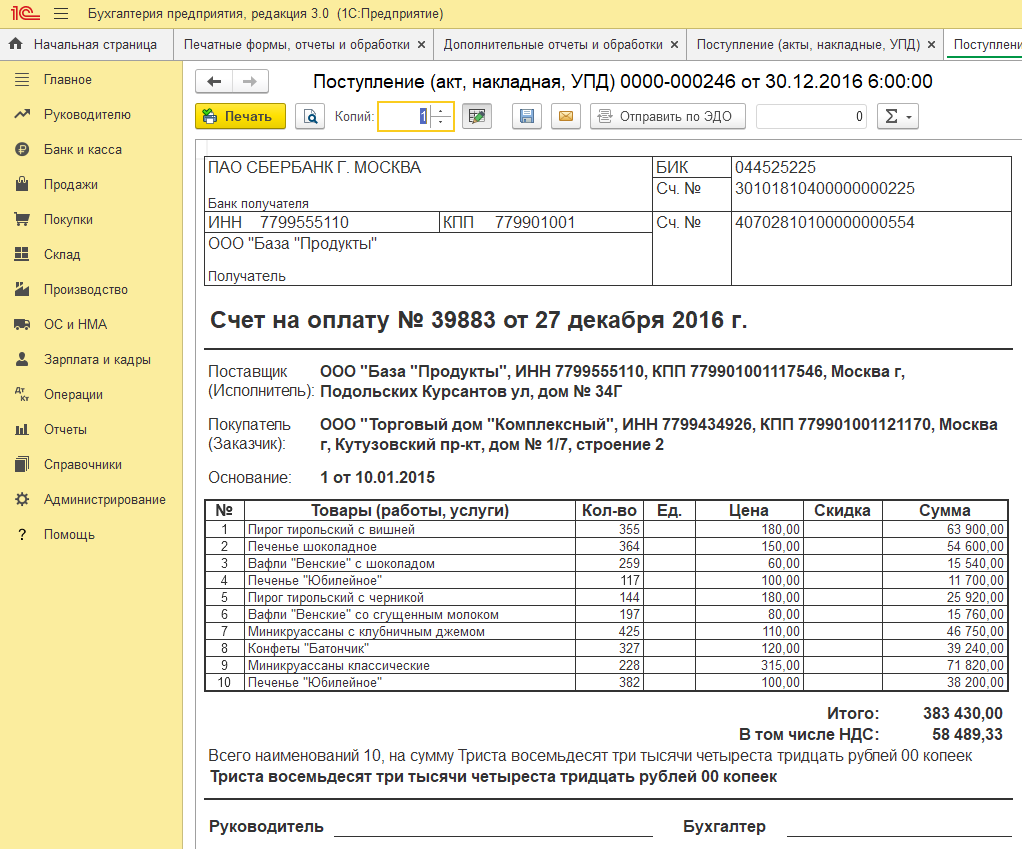Toggle edit mode icon in toolbar
The height and width of the screenshot is (849, 1022).
476,117
